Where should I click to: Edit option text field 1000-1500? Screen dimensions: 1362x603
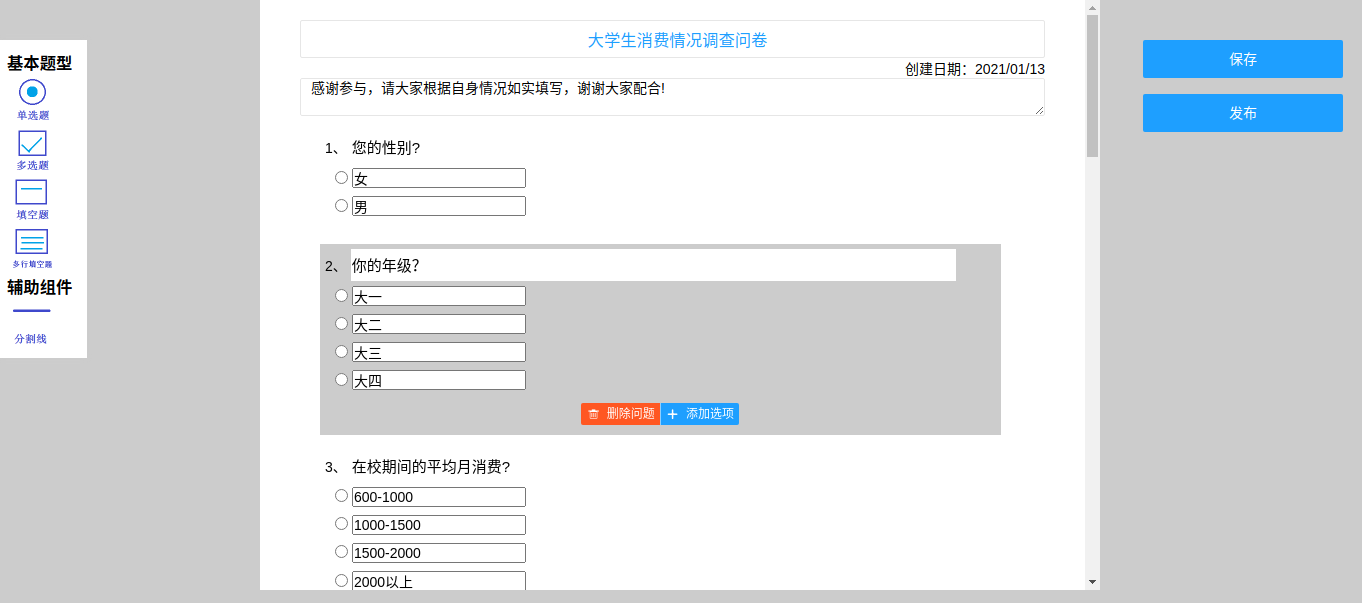click(x=439, y=525)
